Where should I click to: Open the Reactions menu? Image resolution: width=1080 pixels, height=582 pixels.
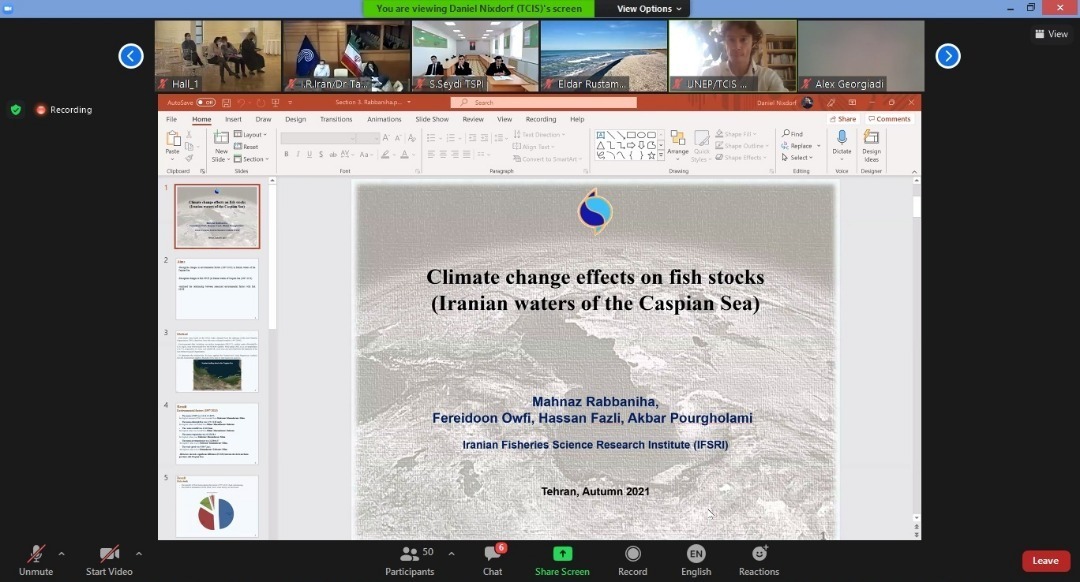pyautogui.click(x=759, y=554)
